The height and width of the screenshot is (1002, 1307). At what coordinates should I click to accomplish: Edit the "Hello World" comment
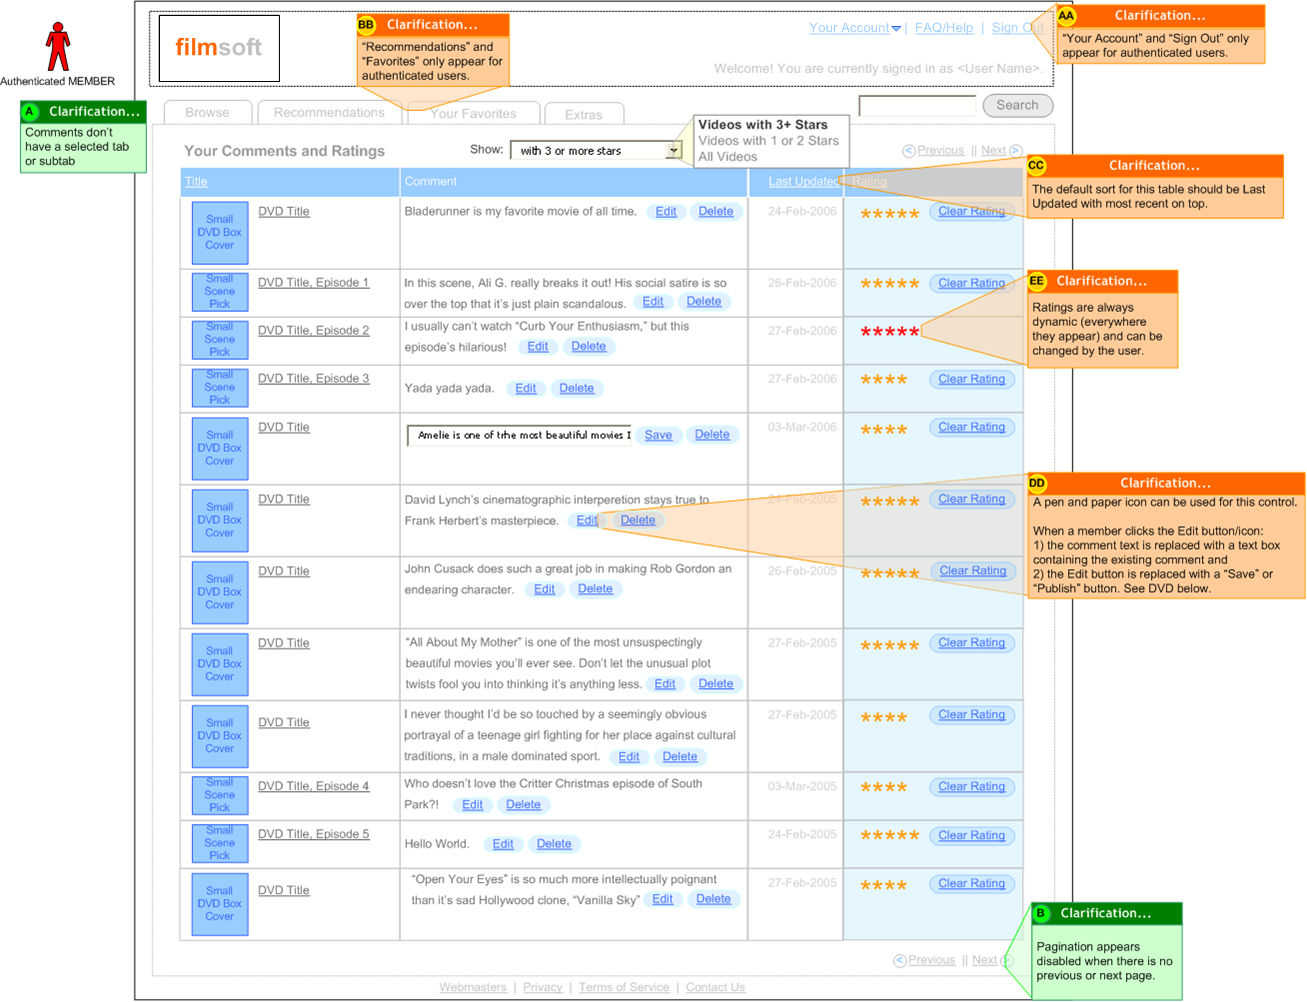pyautogui.click(x=503, y=845)
